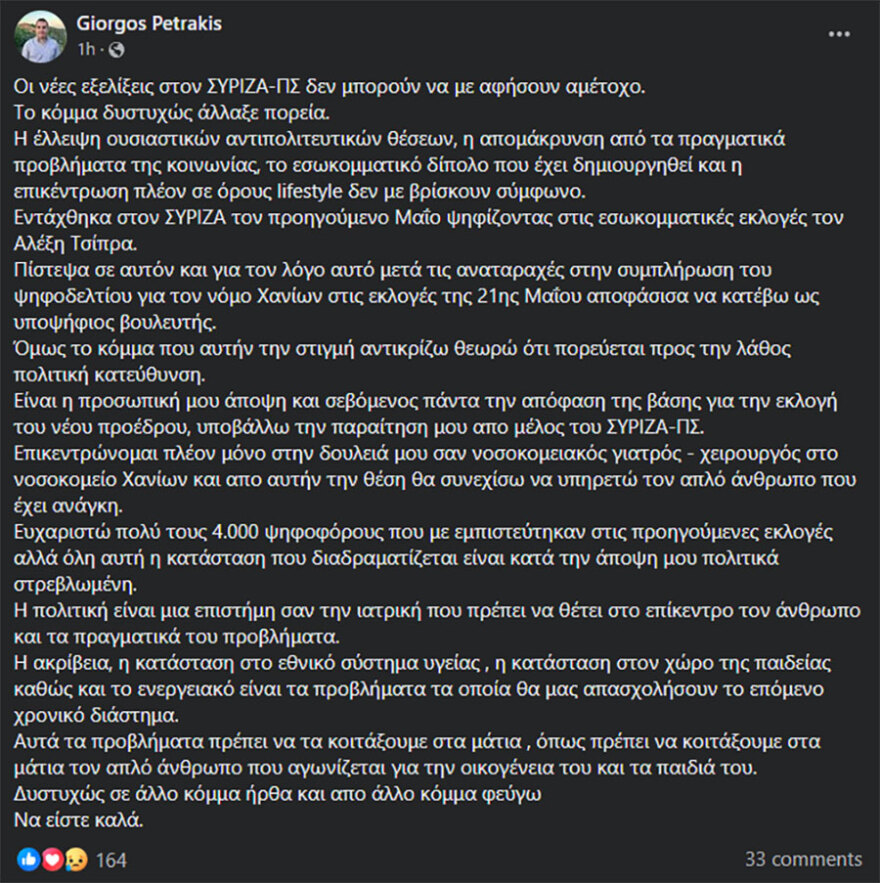880x883 pixels.
Task: Open Giorgos Petrakis's profile picture
Action: (x=42, y=33)
